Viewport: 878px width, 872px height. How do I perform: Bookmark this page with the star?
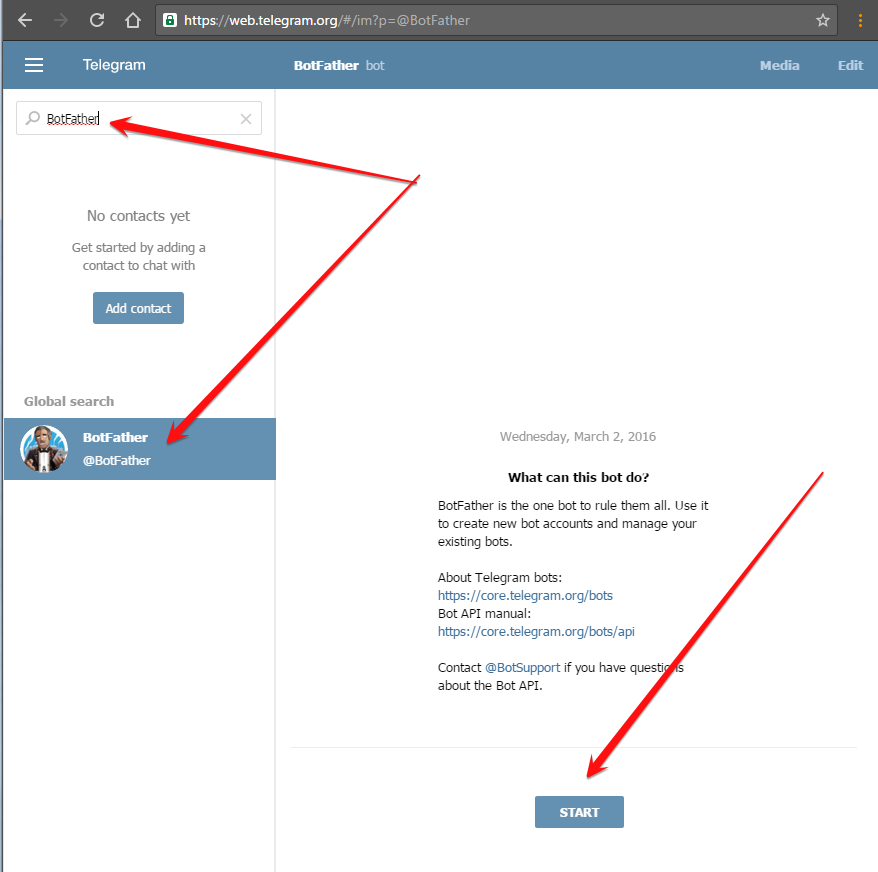(x=823, y=20)
